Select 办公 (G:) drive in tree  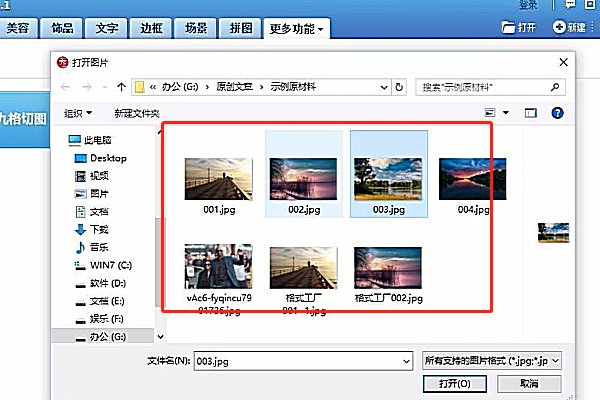coord(100,337)
